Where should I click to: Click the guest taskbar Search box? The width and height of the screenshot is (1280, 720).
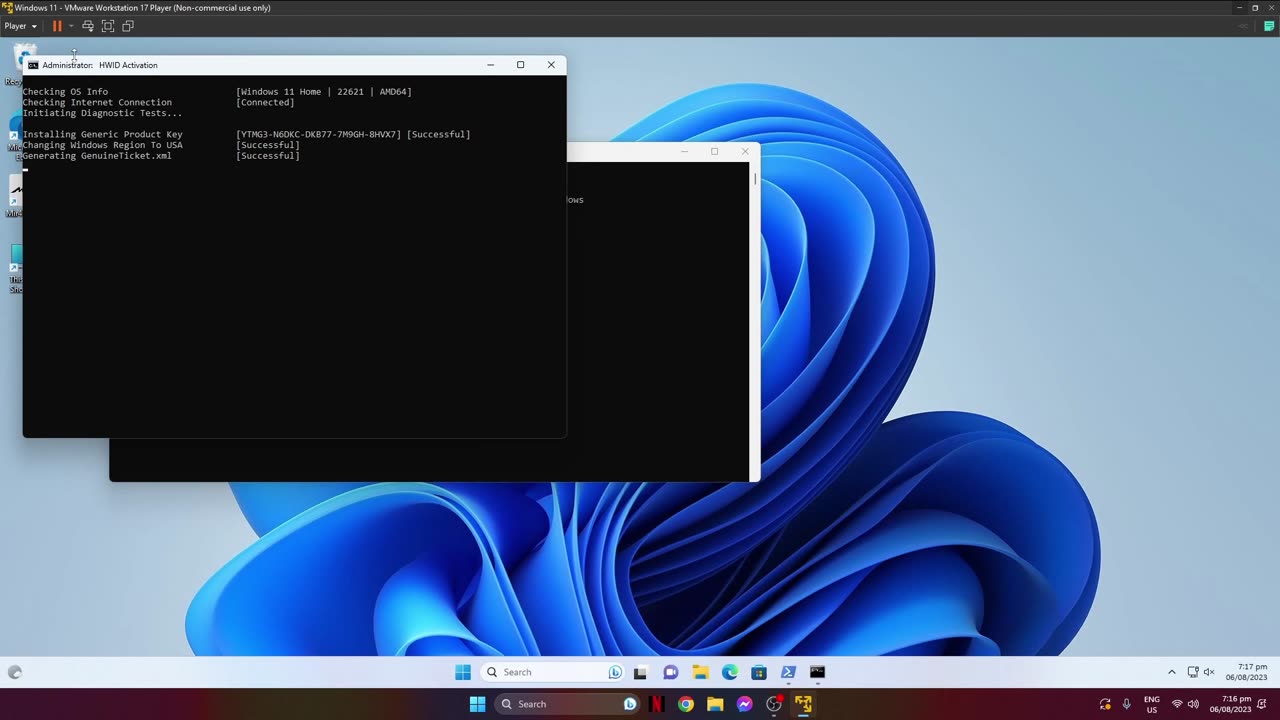coord(553,672)
